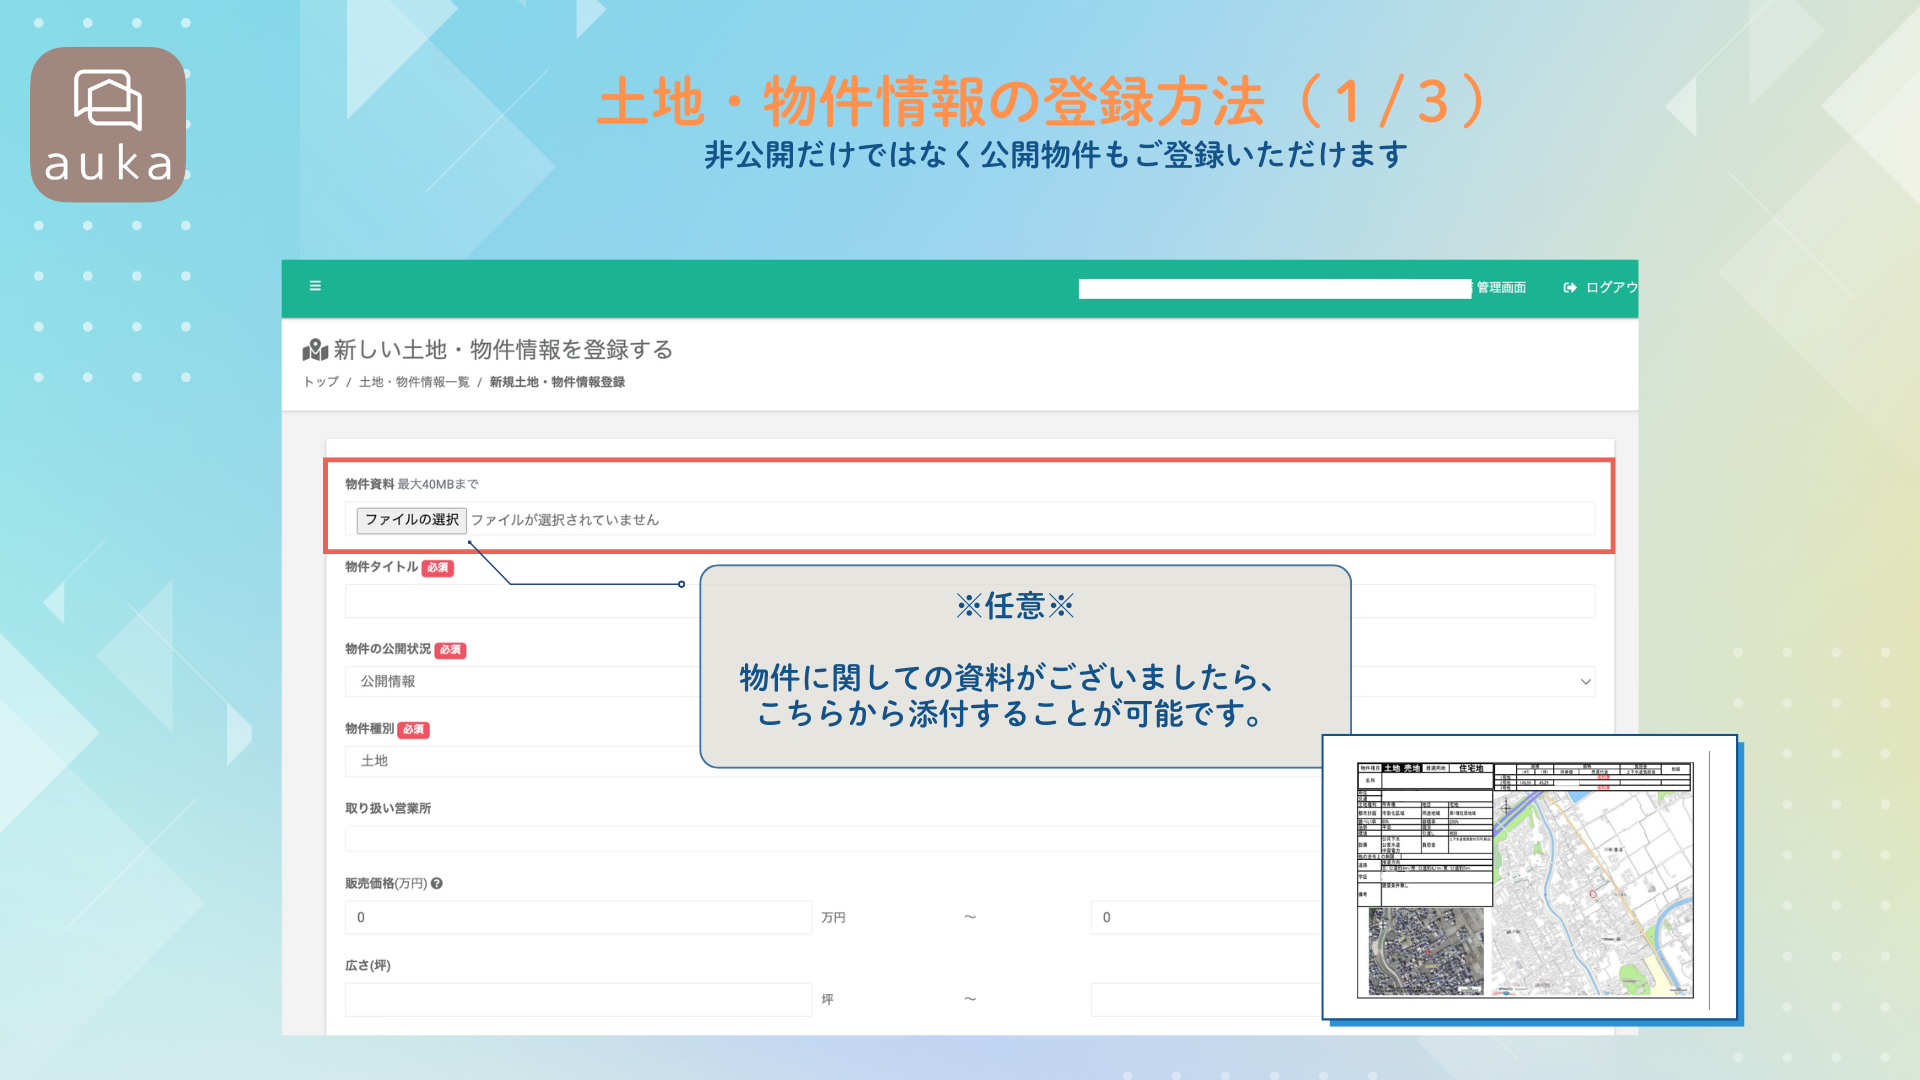The image size is (1920, 1080).
Task: Click ログアウト link in header
Action: (x=1611, y=288)
